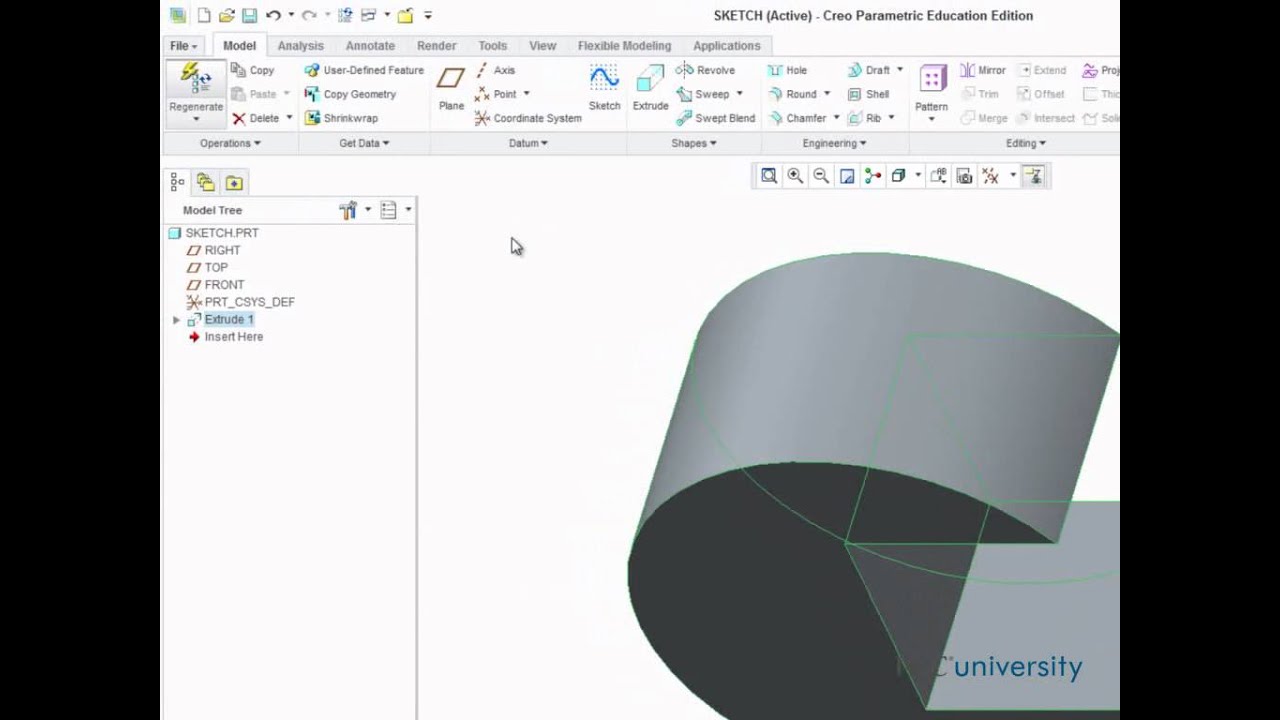Start the Sketch tool
This screenshot has width=1280, height=720.
[604, 88]
